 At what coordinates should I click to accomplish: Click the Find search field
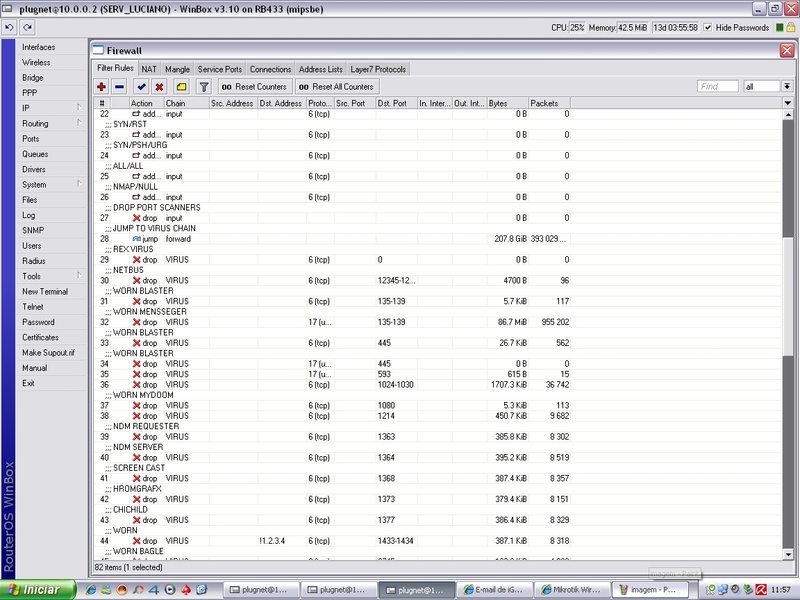718,87
